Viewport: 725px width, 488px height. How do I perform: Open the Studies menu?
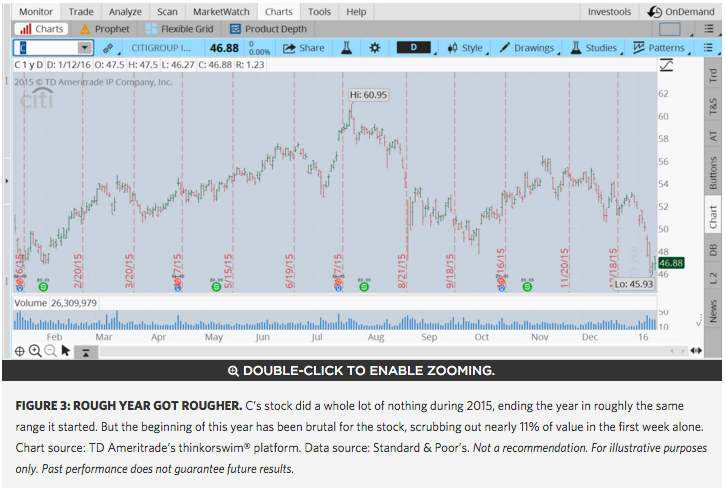tap(594, 48)
